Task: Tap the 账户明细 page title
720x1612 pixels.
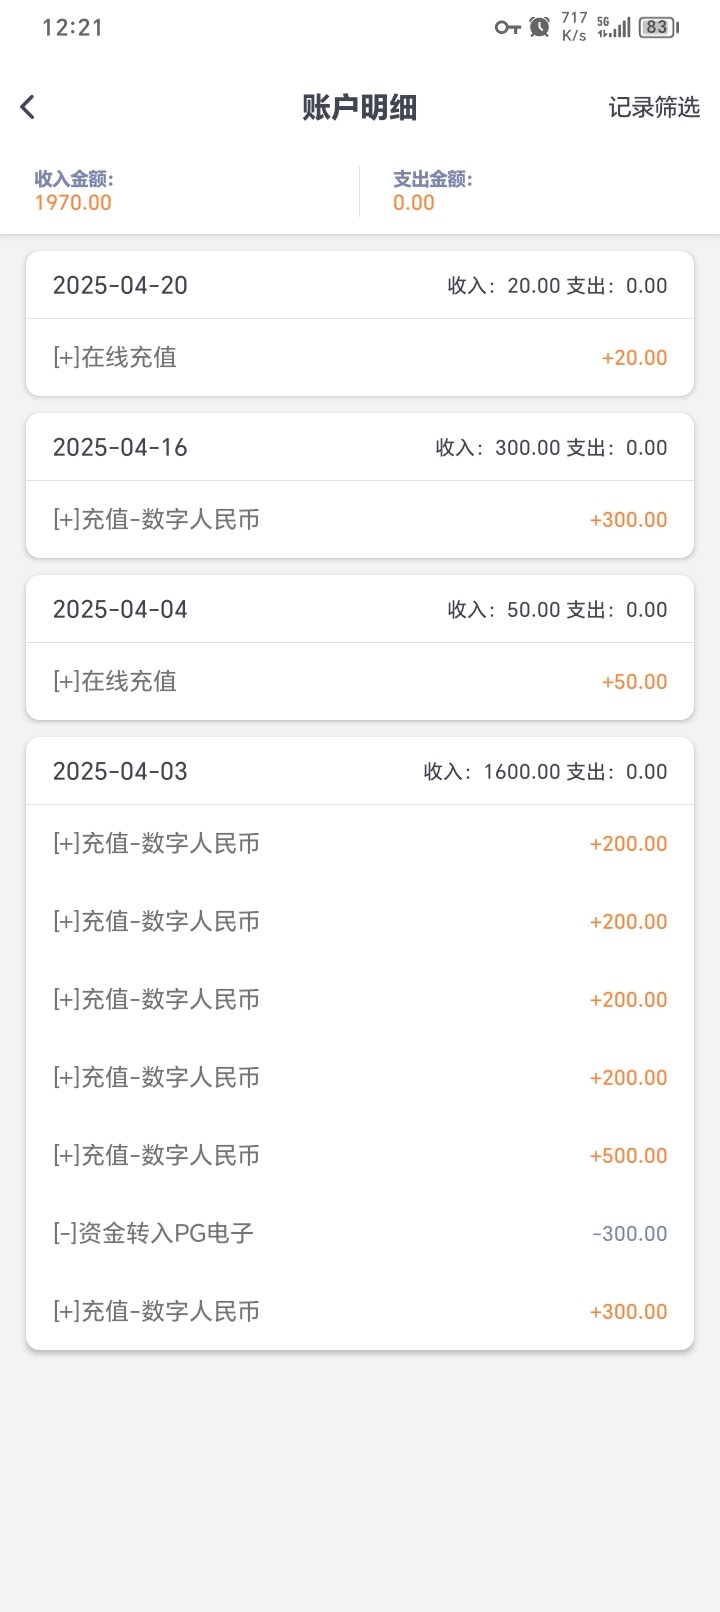Action: pos(360,107)
